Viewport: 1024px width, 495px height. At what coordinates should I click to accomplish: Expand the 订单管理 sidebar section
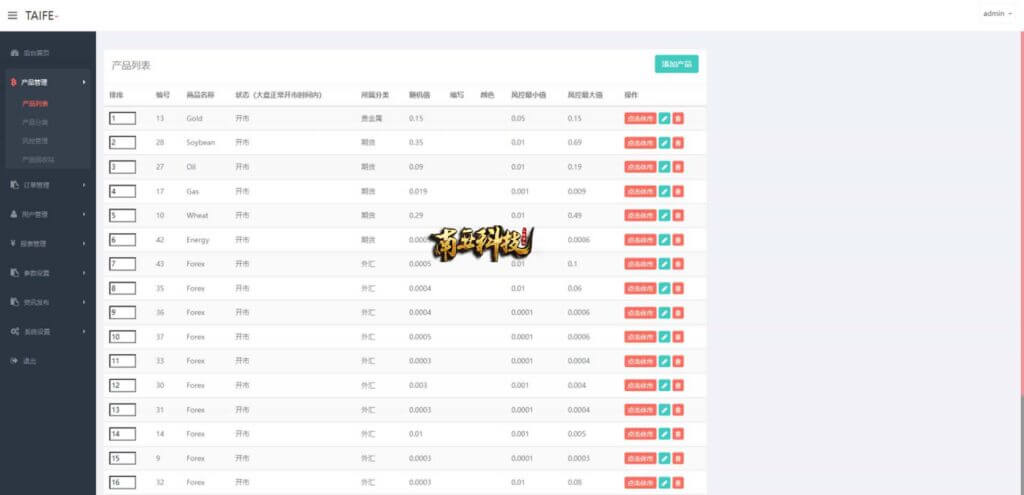click(x=48, y=185)
